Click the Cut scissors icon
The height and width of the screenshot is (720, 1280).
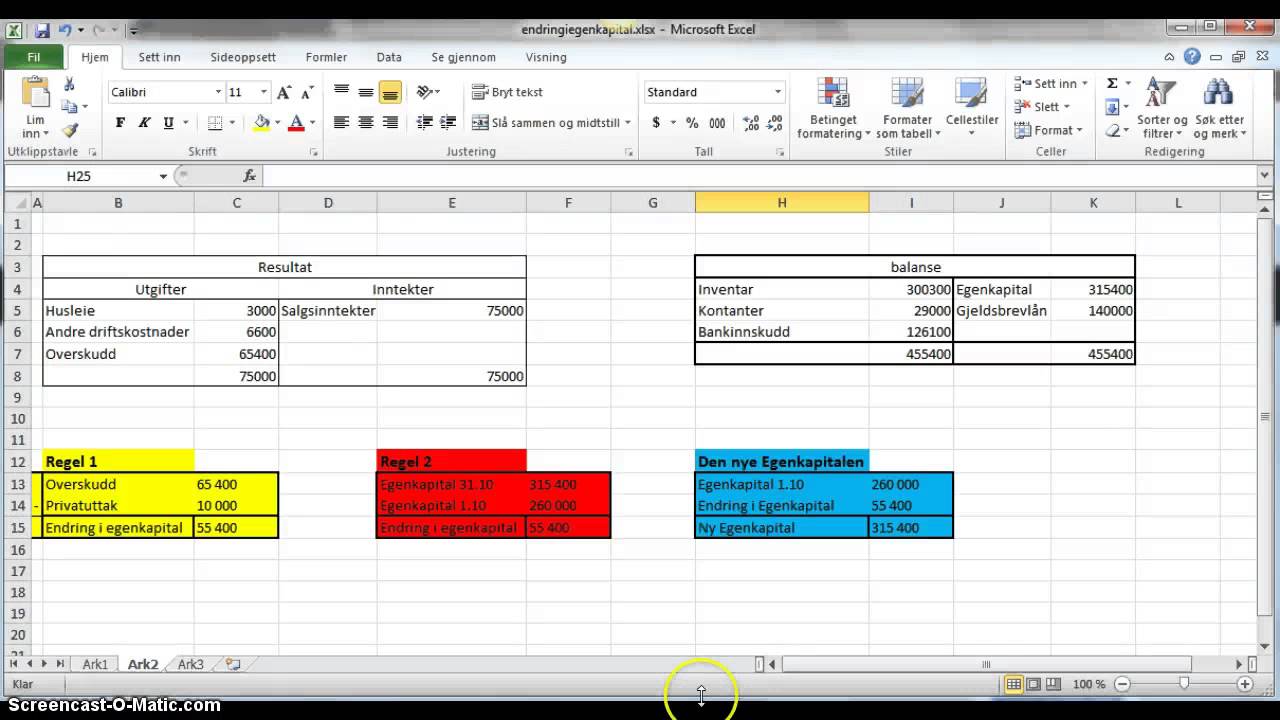(70, 85)
